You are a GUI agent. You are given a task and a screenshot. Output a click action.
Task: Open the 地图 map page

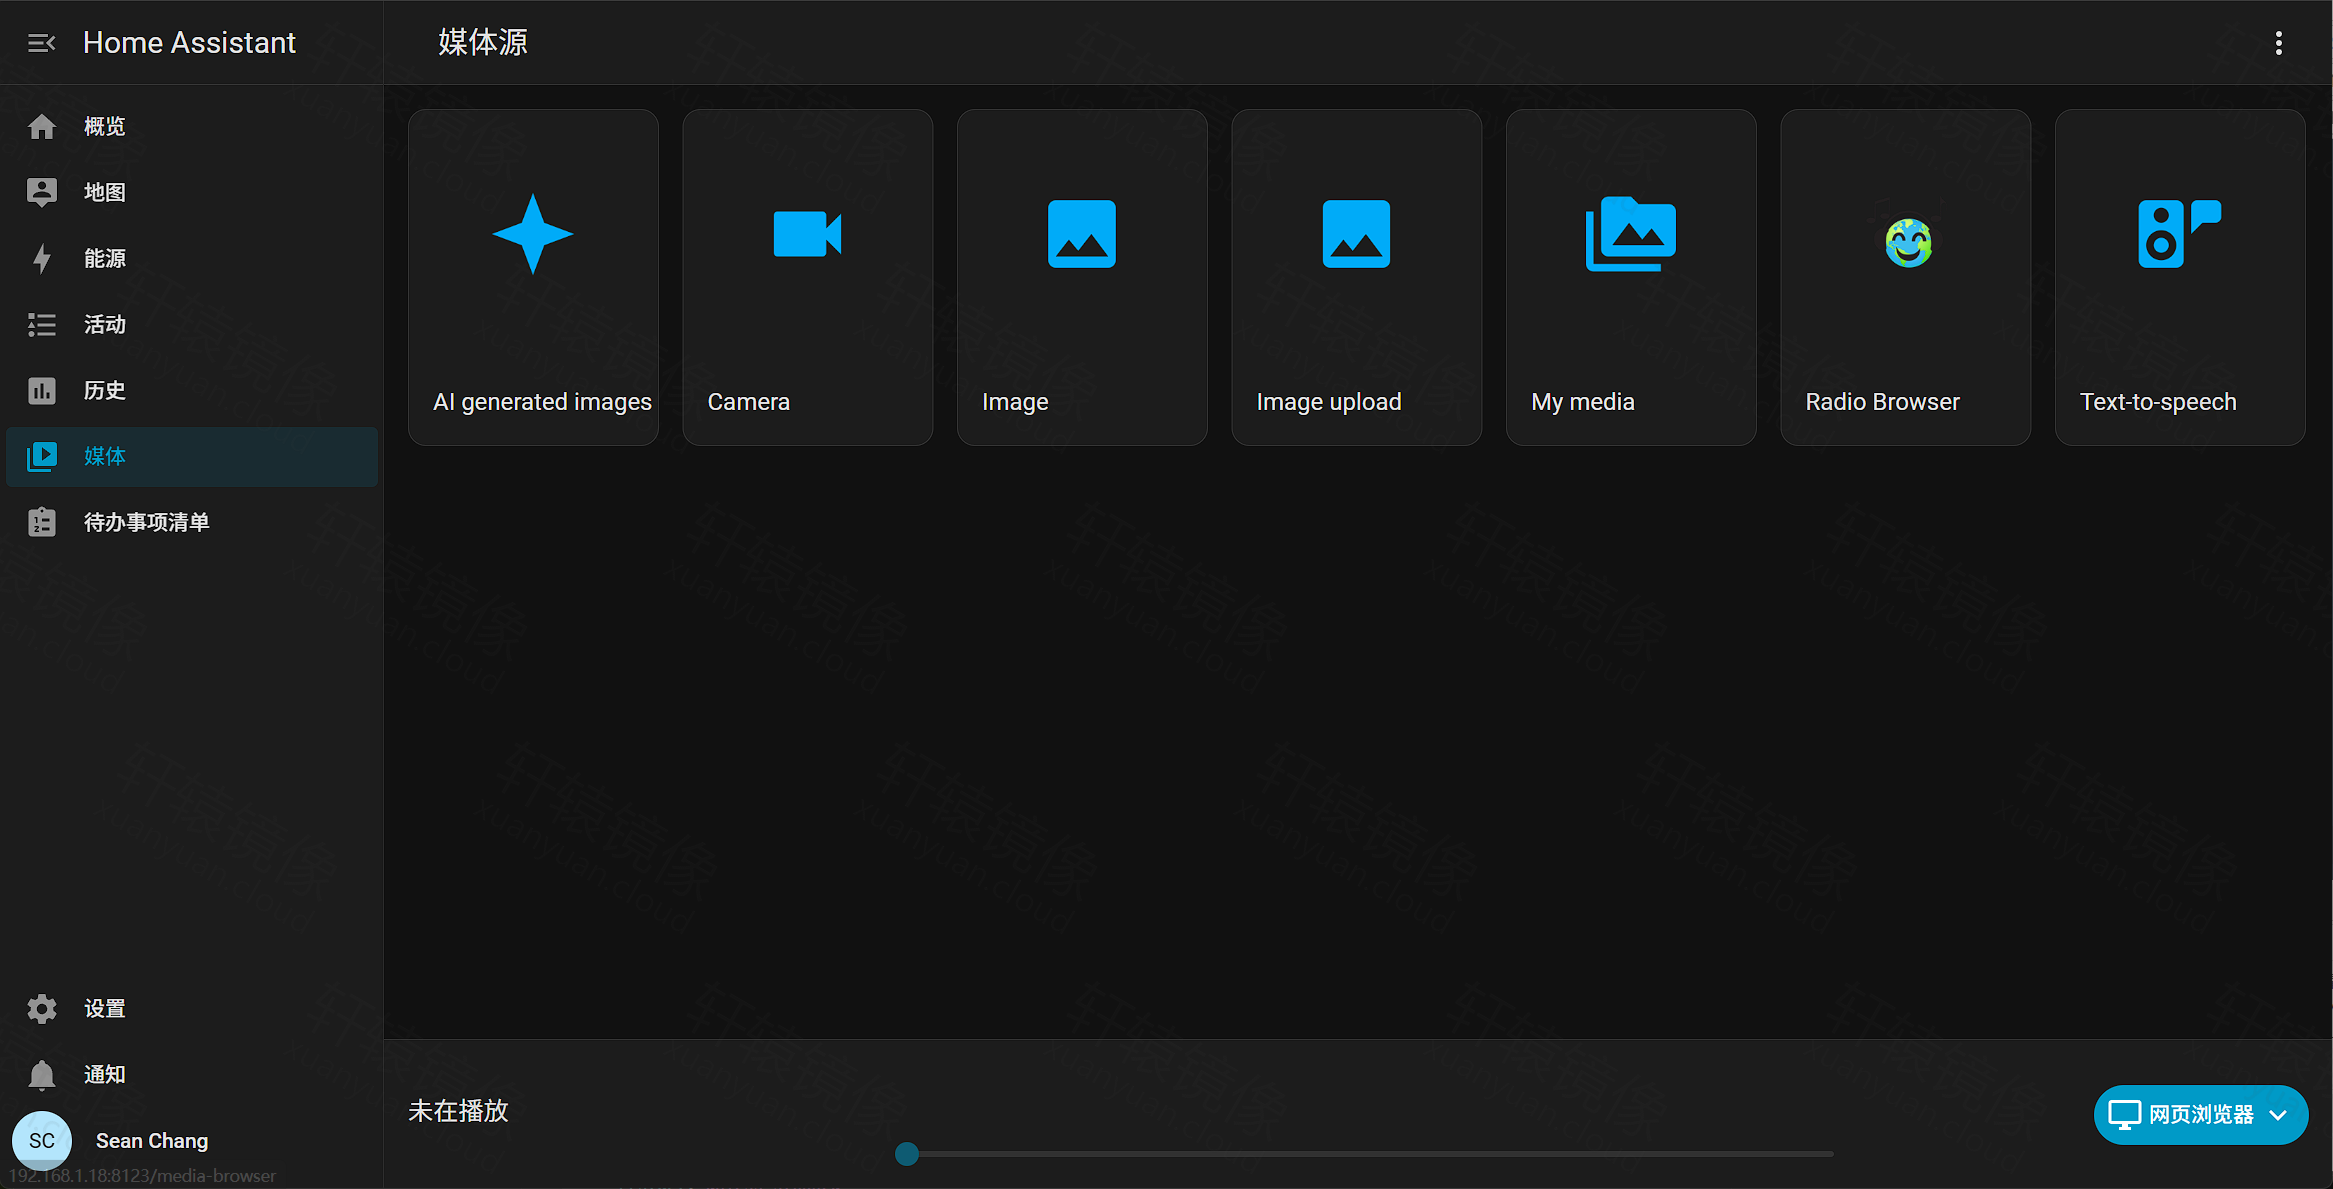click(192, 192)
